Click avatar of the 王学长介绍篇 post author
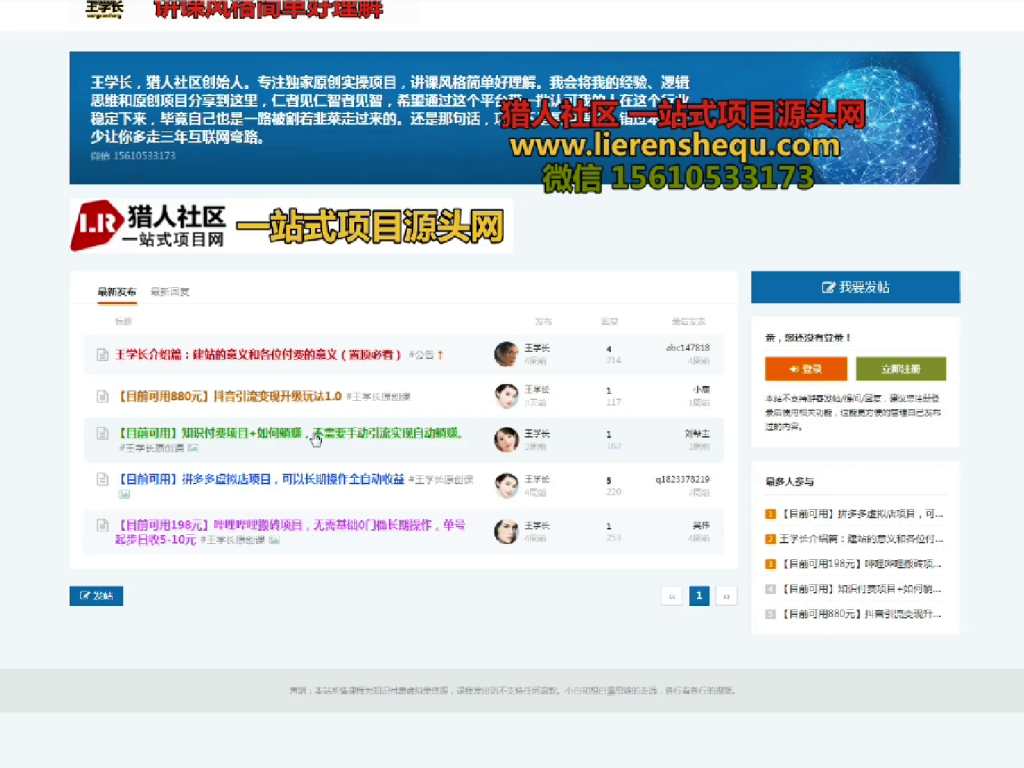The image size is (1024, 768). pyautogui.click(x=506, y=354)
